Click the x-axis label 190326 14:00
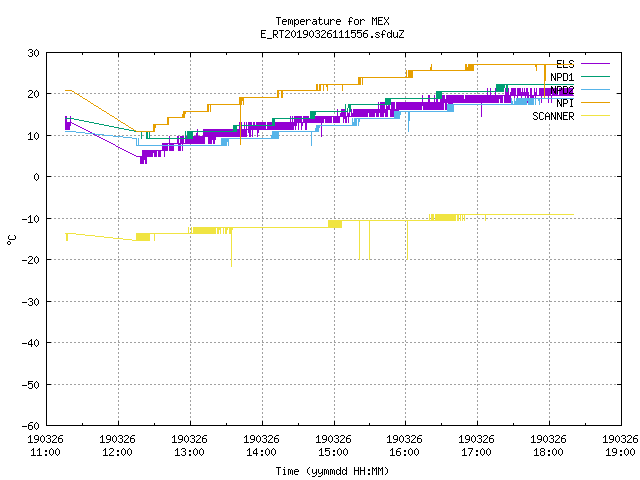The height and width of the screenshot is (480, 640). click(x=261, y=446)
